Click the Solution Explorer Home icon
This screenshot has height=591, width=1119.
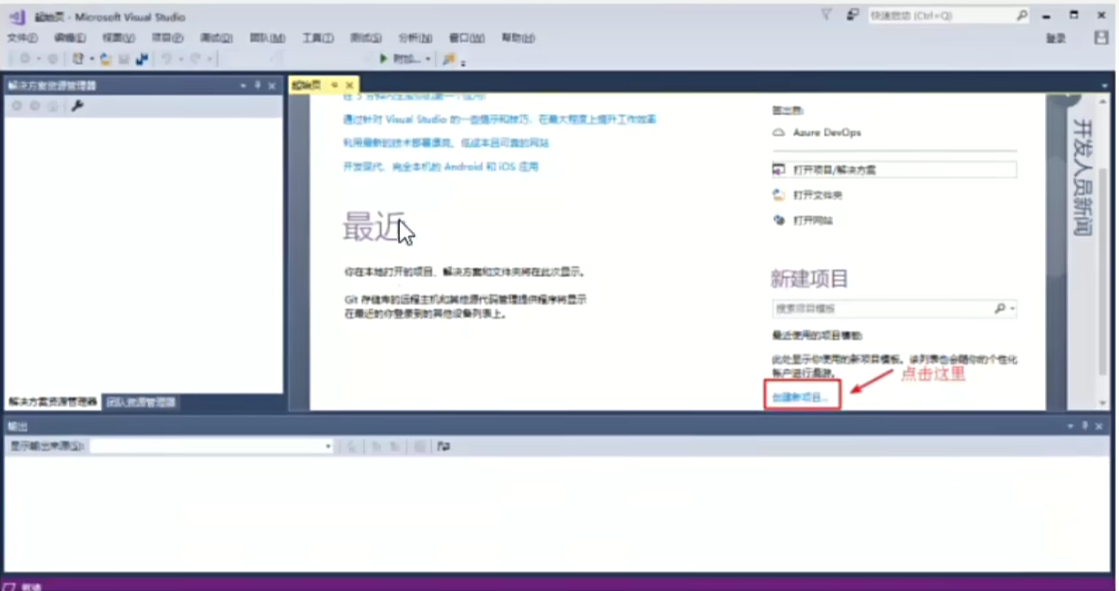[52, 106]
